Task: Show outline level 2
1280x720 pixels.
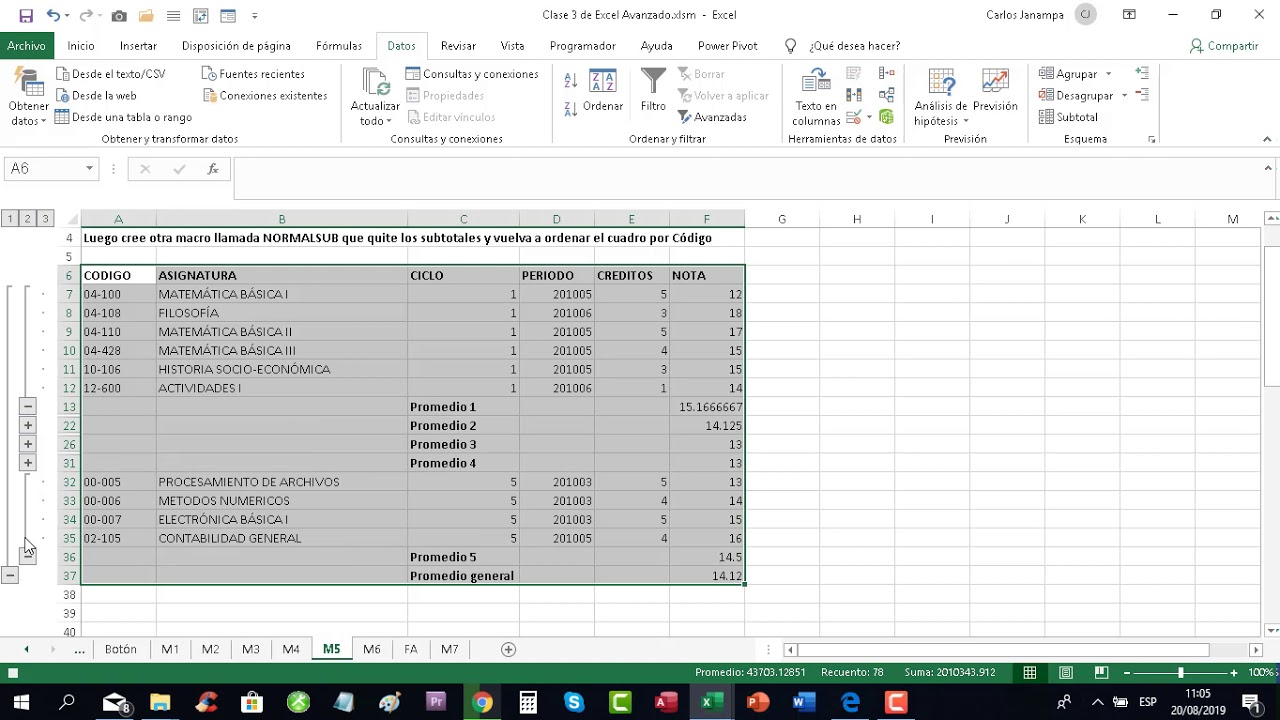Action: pos(28,219)
